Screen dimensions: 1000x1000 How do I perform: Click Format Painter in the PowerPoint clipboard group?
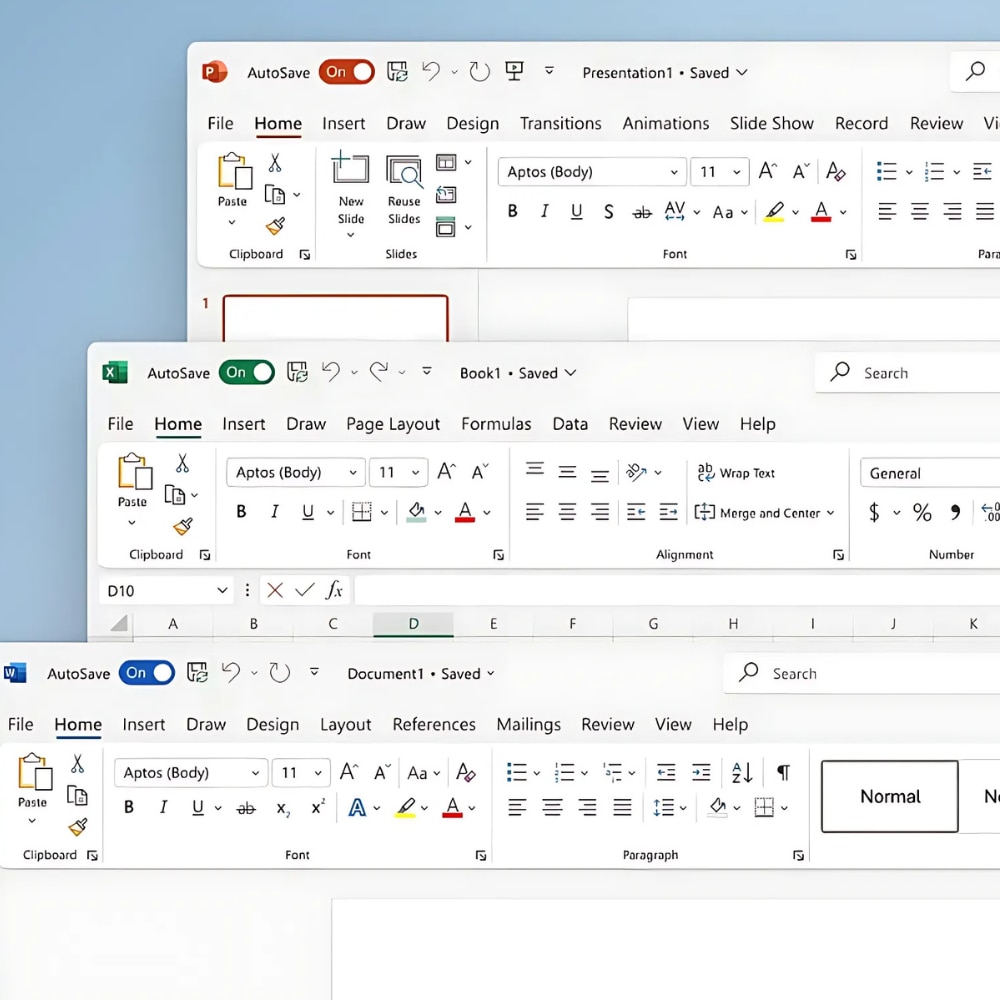275,226
